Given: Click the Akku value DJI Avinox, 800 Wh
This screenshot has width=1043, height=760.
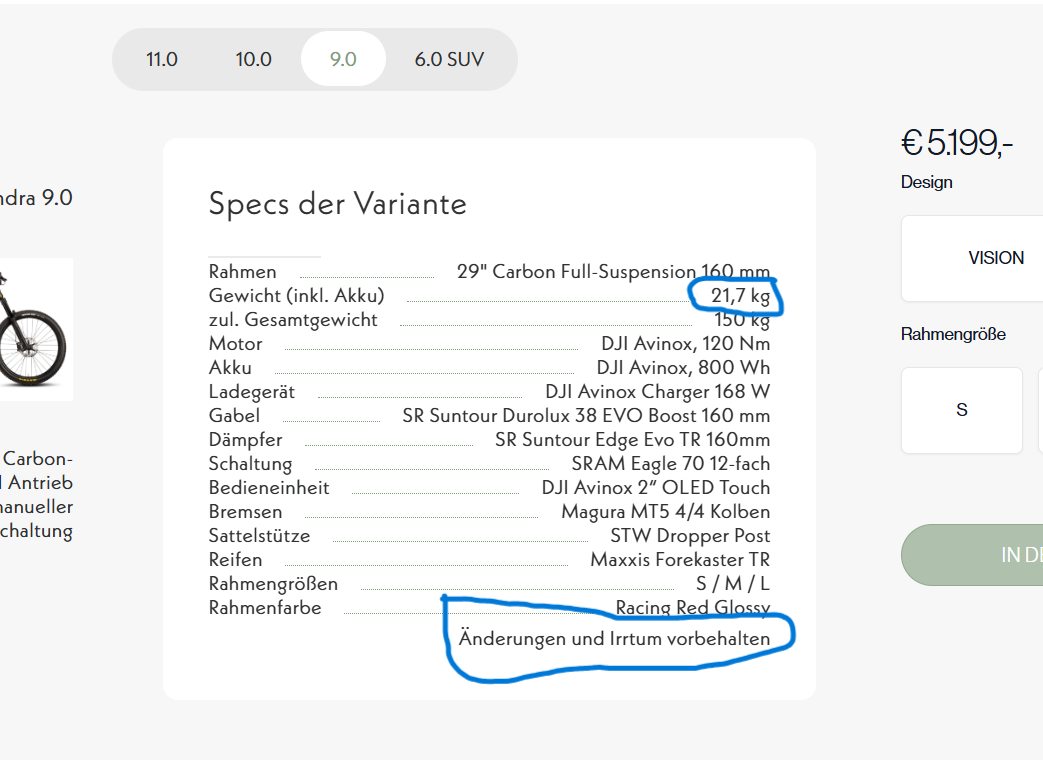Looking at the screenshot, I should [x=683, y=368].
